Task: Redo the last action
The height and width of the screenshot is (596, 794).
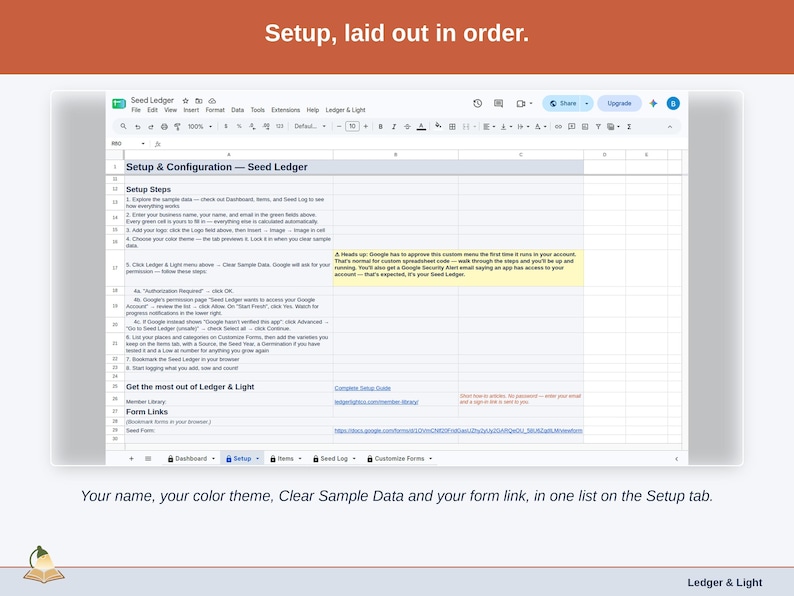Action: pyautogui.click(x=150, y=127)
